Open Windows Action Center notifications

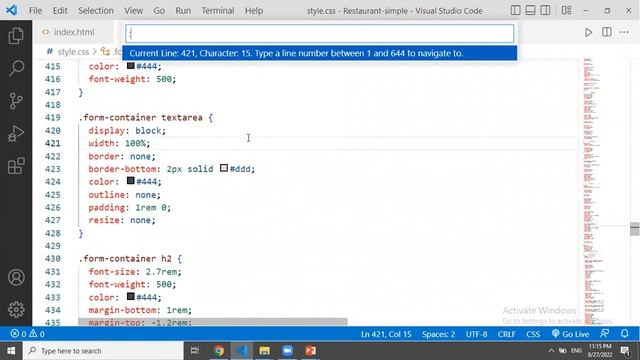[x=625, y=351]
